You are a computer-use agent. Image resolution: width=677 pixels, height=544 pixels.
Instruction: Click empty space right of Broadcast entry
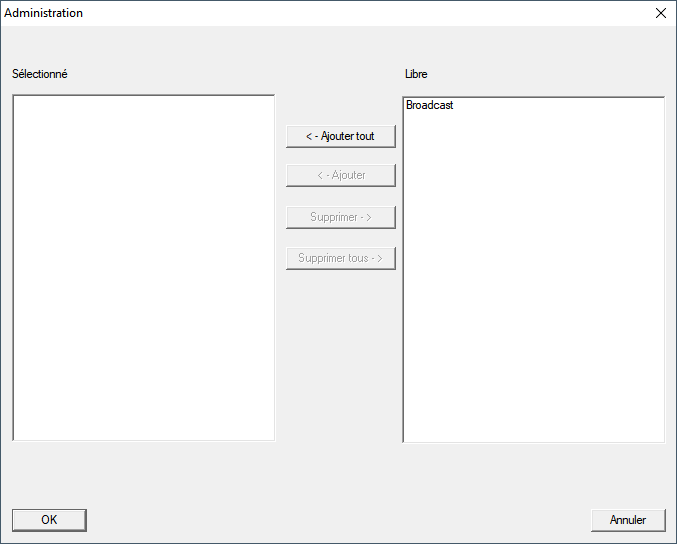coord(560,105)
